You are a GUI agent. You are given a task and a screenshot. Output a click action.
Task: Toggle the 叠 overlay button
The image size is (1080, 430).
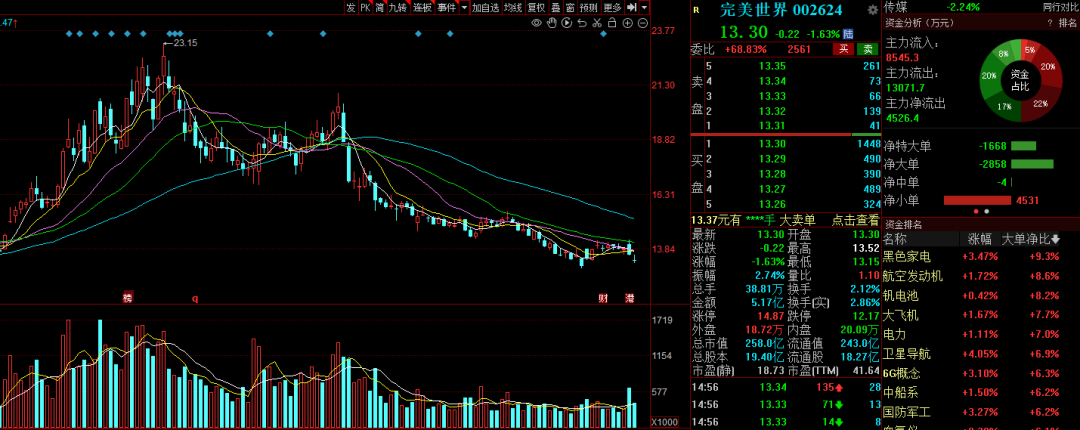(x=555, y=8)
